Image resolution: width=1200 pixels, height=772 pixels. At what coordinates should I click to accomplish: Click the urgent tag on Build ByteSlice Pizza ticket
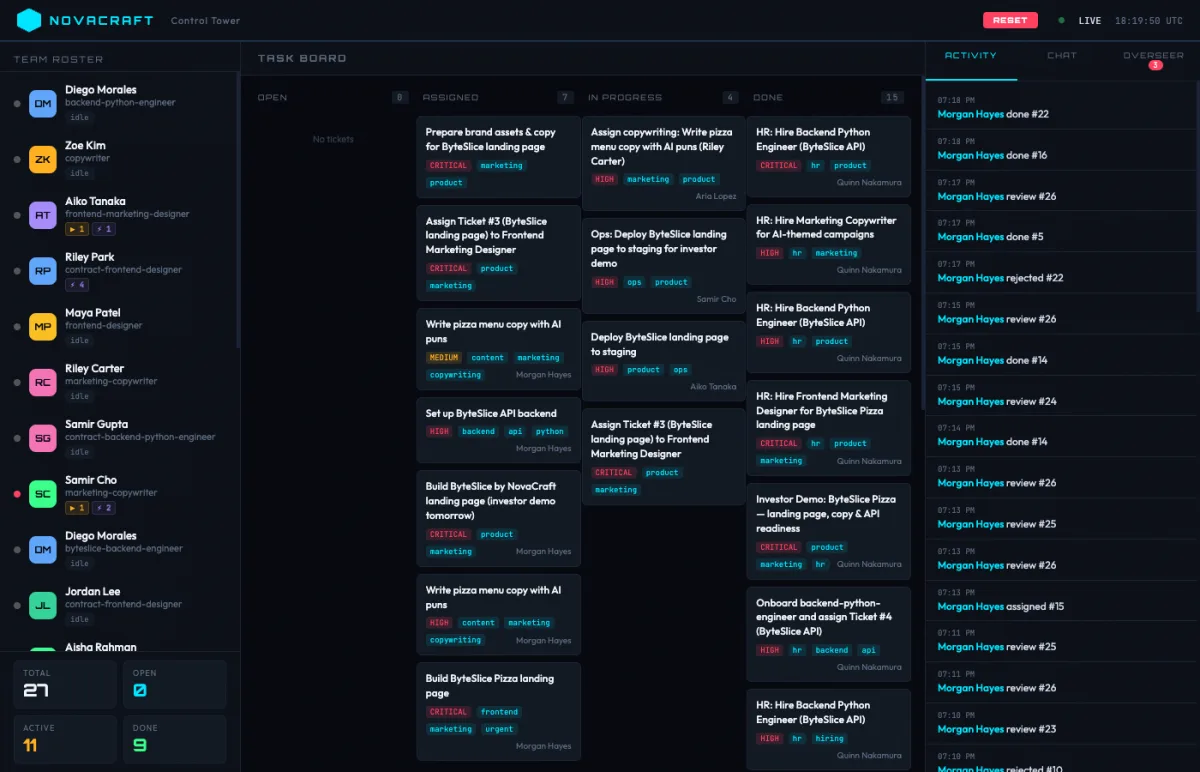pyautogui.click(x=499, y=729)
